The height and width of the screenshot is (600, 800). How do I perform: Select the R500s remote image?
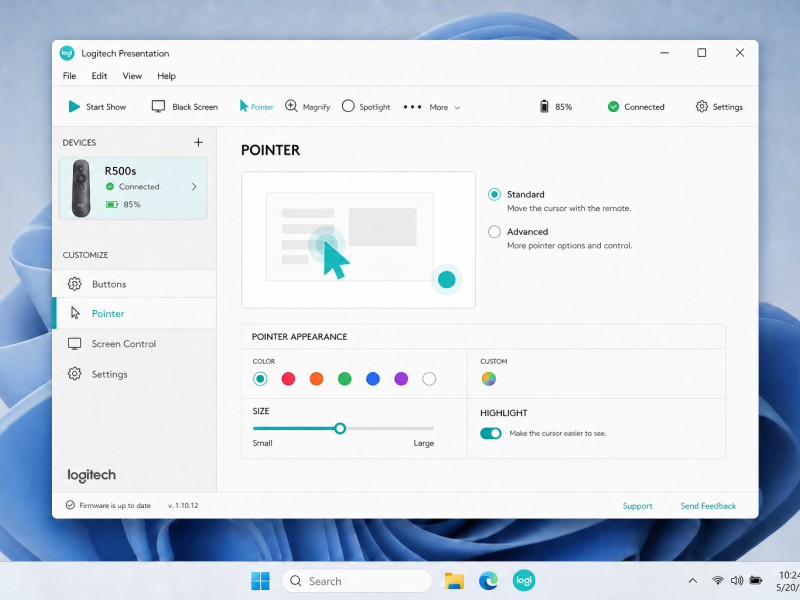coord(81,188)
